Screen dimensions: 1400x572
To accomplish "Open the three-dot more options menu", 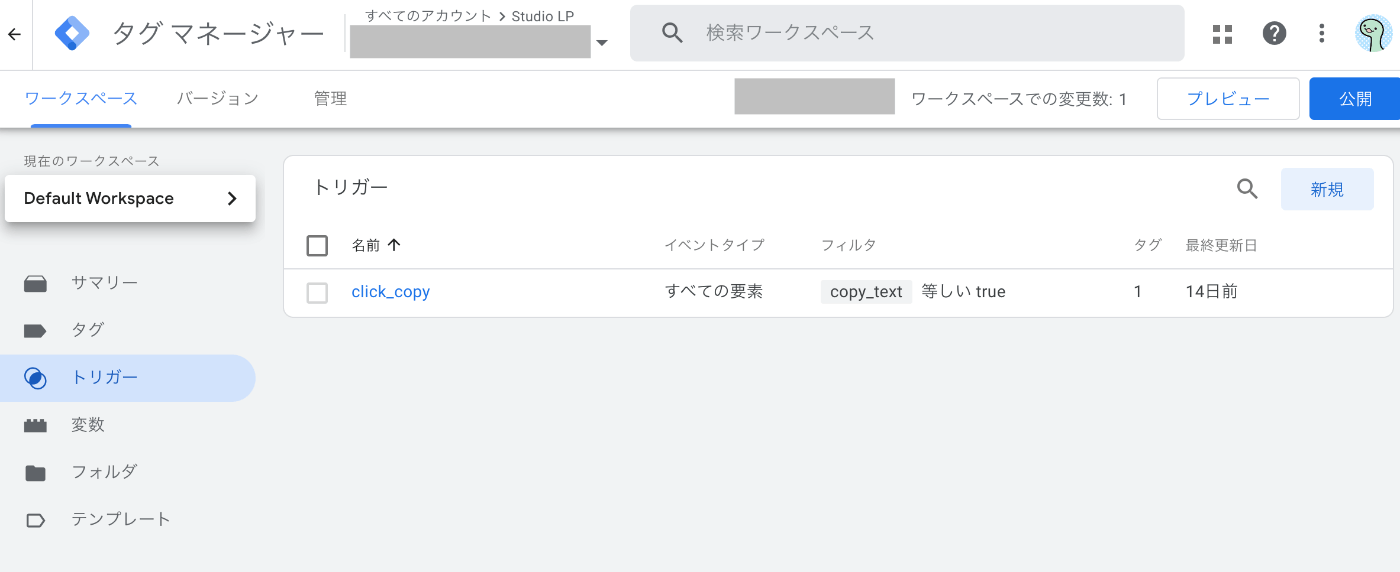I will [x=1322, y=34].
